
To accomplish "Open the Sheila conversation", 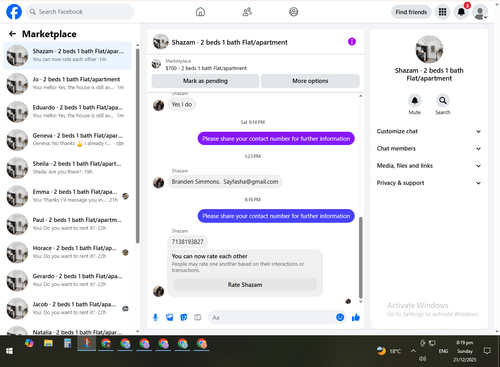I will [67, 168].
